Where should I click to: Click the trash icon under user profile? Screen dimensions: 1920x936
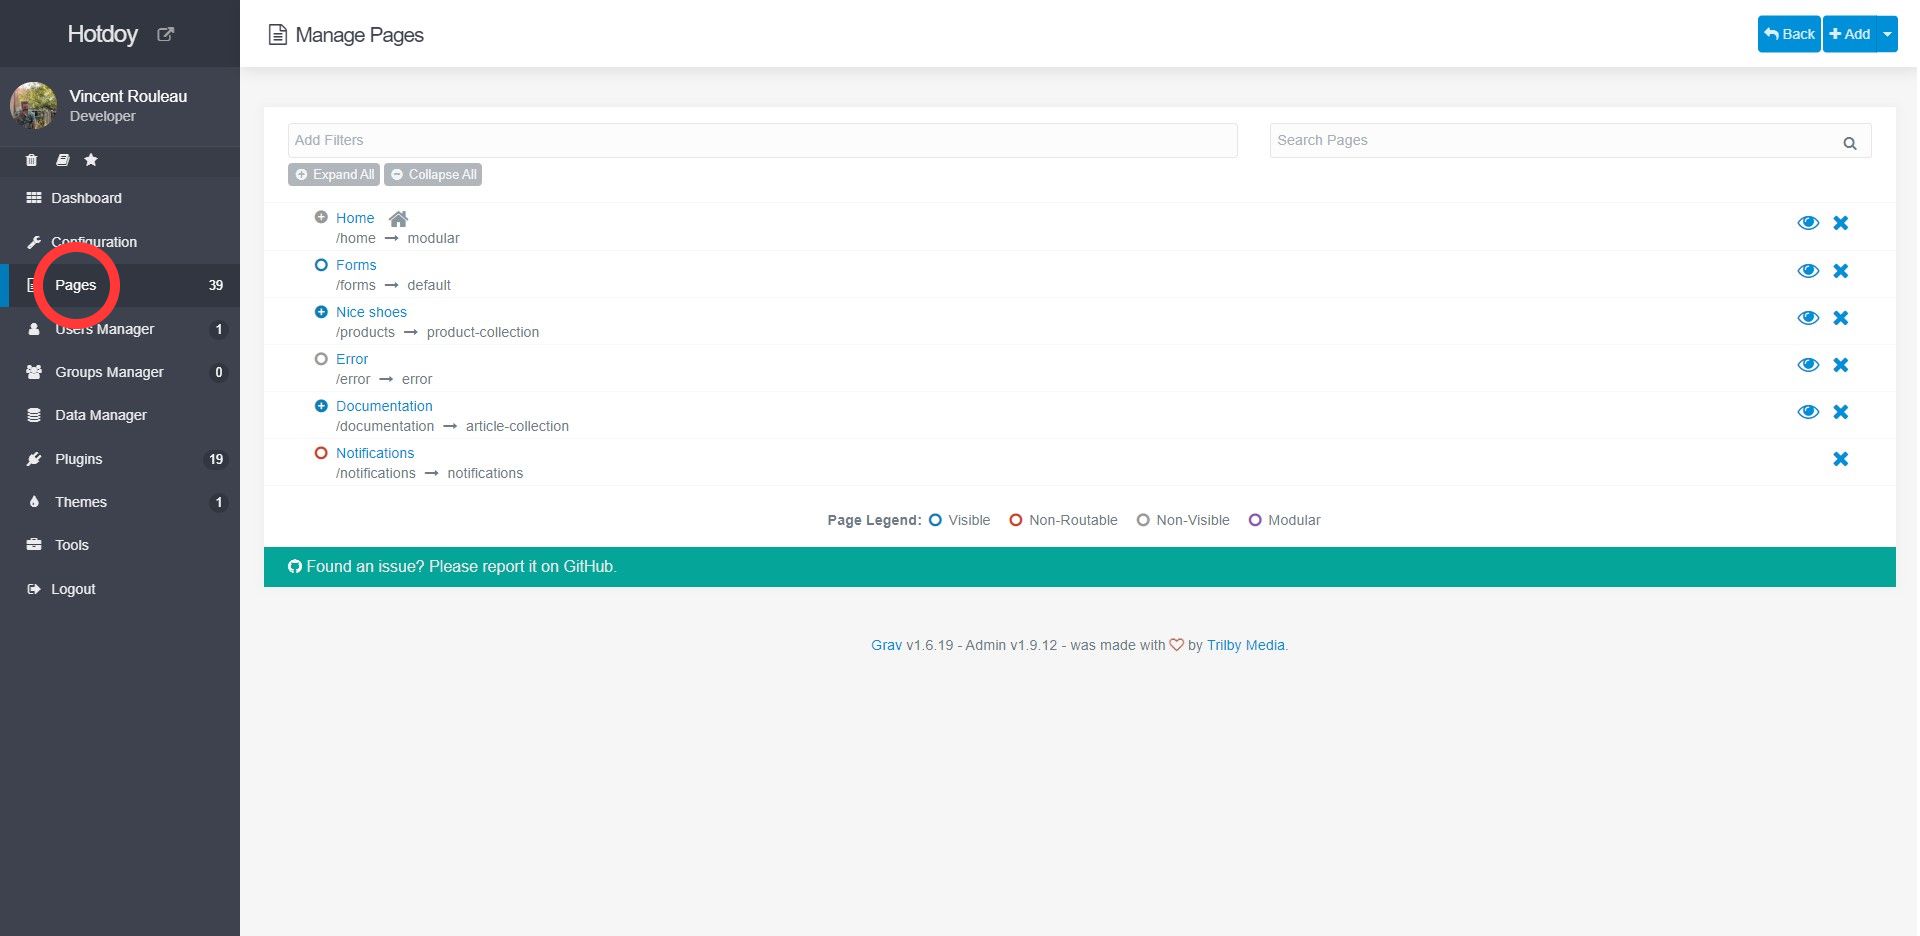(32, 160)
